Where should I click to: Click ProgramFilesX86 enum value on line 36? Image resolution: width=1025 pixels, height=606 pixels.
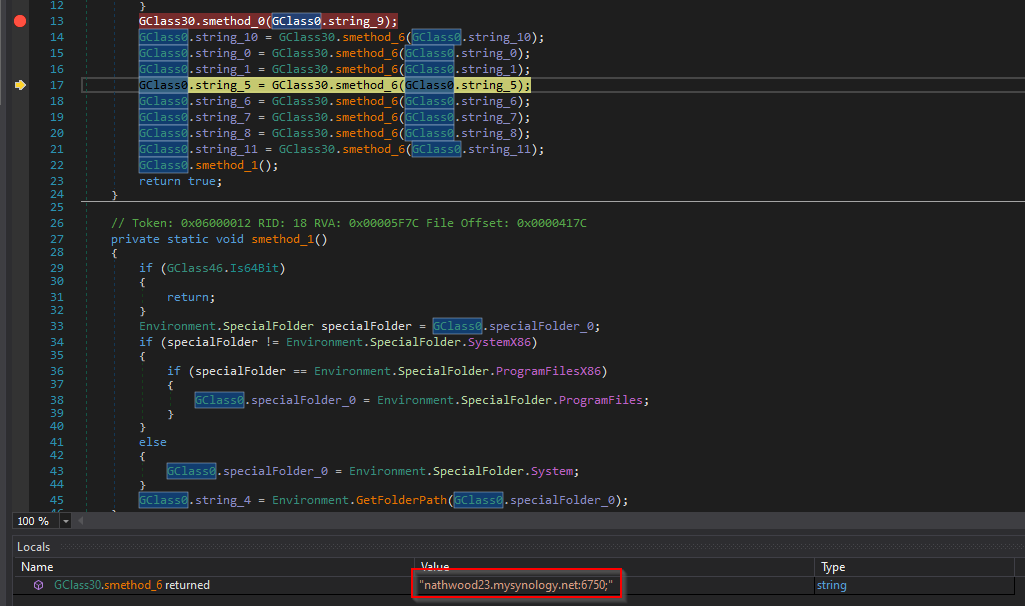(x=548, y=371)
